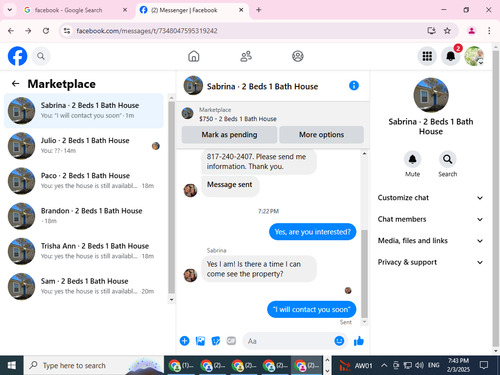Click the browser address bar URL

147,31
